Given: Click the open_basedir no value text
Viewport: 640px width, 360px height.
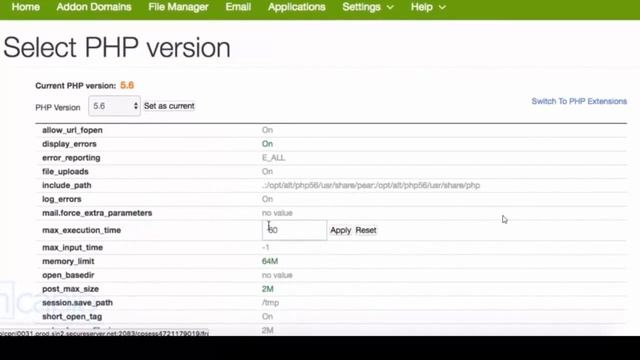Looking at the screenshot, I should tap(277, 275).
